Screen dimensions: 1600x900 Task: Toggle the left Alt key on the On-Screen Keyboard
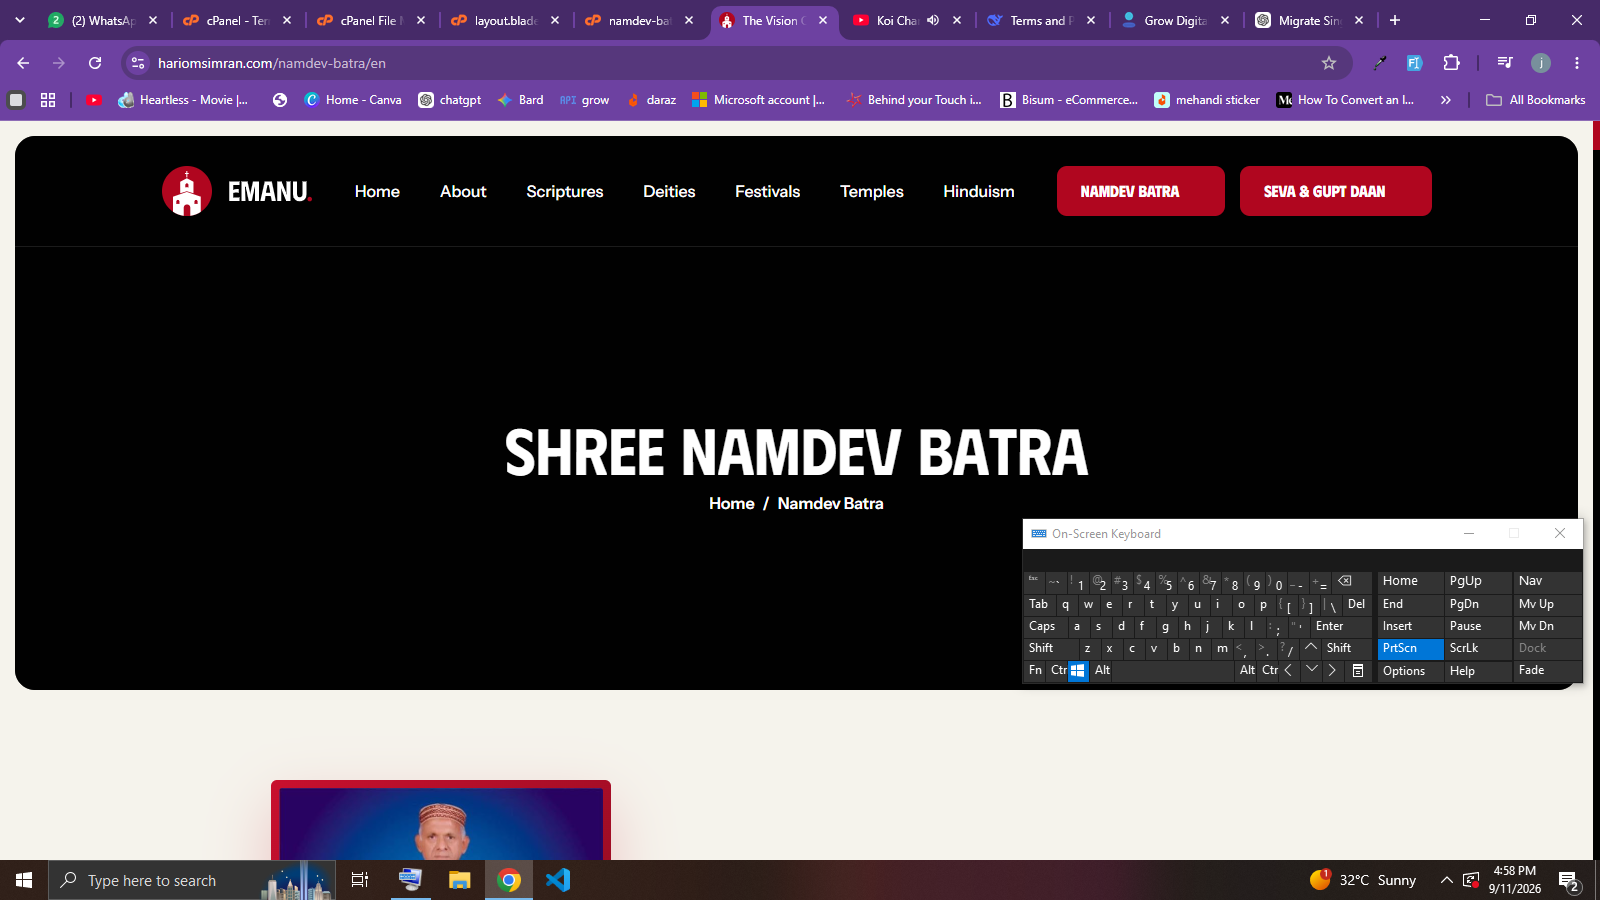click(x=1102, y=671)
